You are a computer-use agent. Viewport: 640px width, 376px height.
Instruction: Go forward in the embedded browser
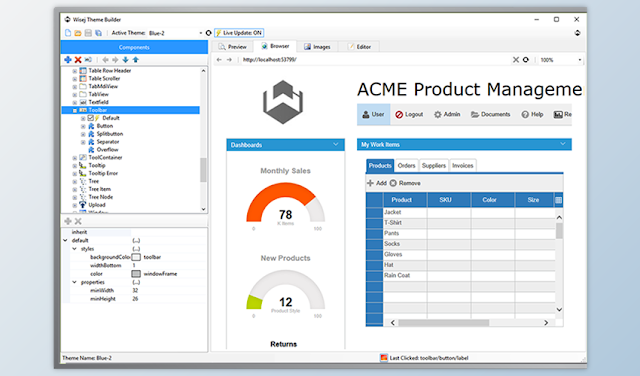pyautogui.click(x=229, y=60)
